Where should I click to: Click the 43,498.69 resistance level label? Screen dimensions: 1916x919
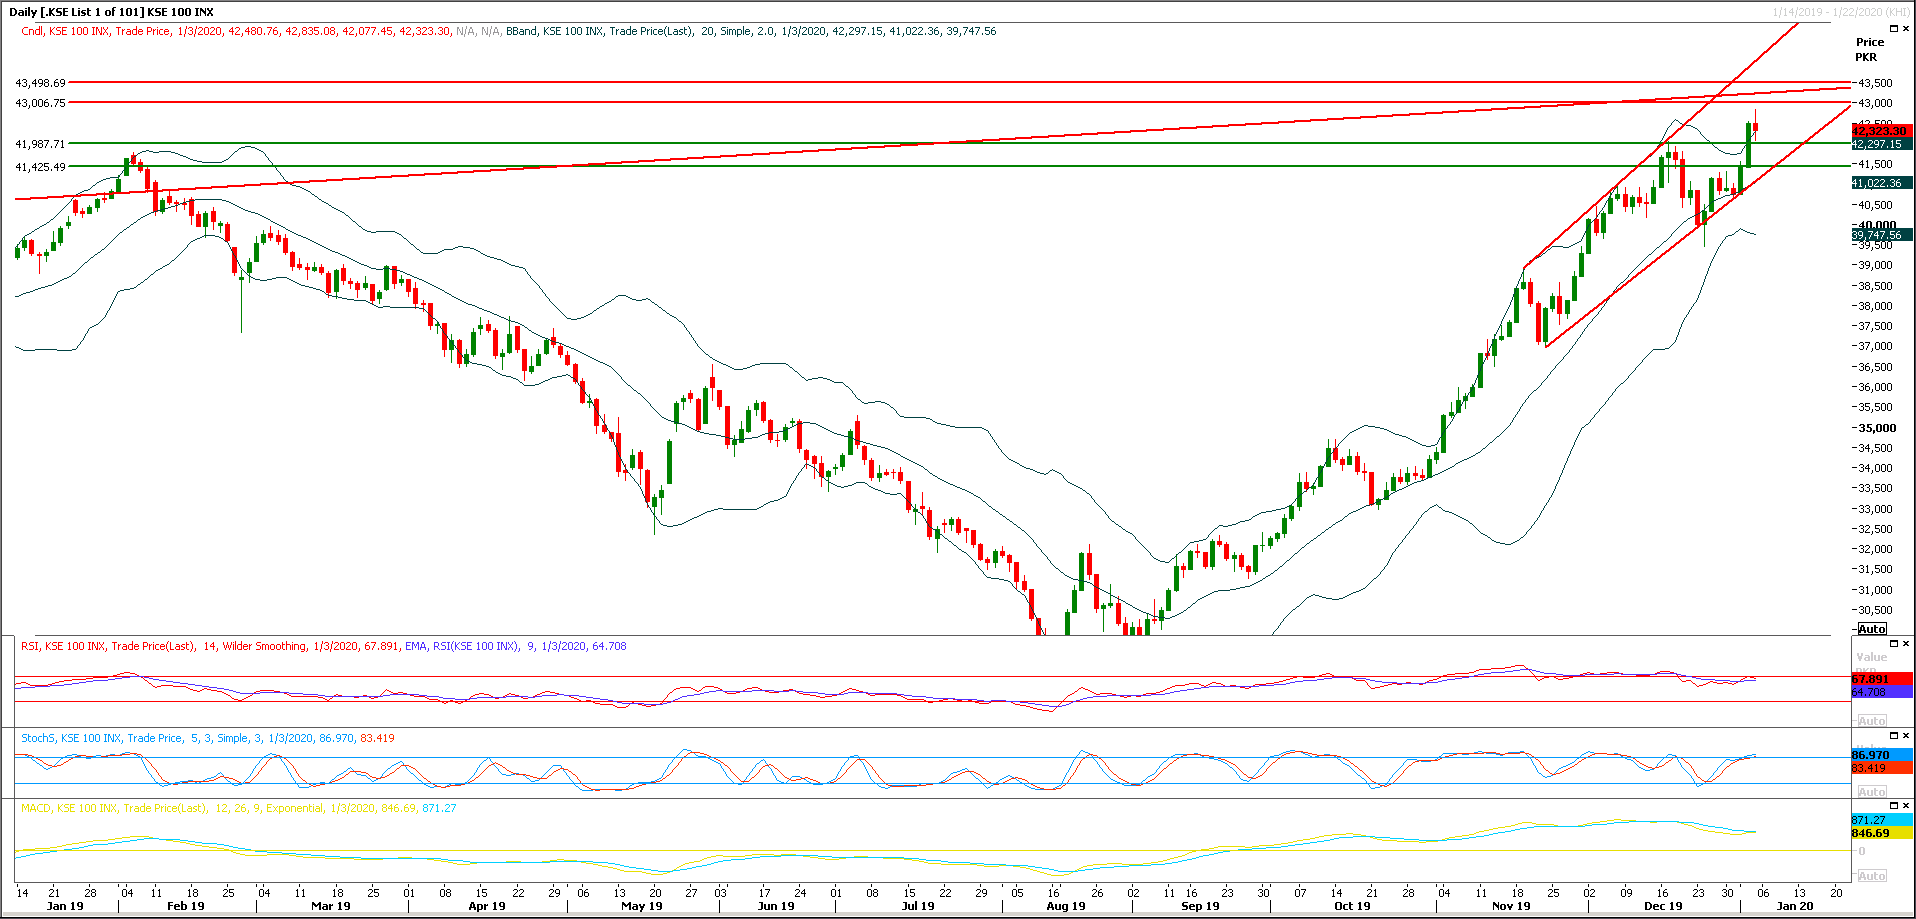(x=40, y=83)
